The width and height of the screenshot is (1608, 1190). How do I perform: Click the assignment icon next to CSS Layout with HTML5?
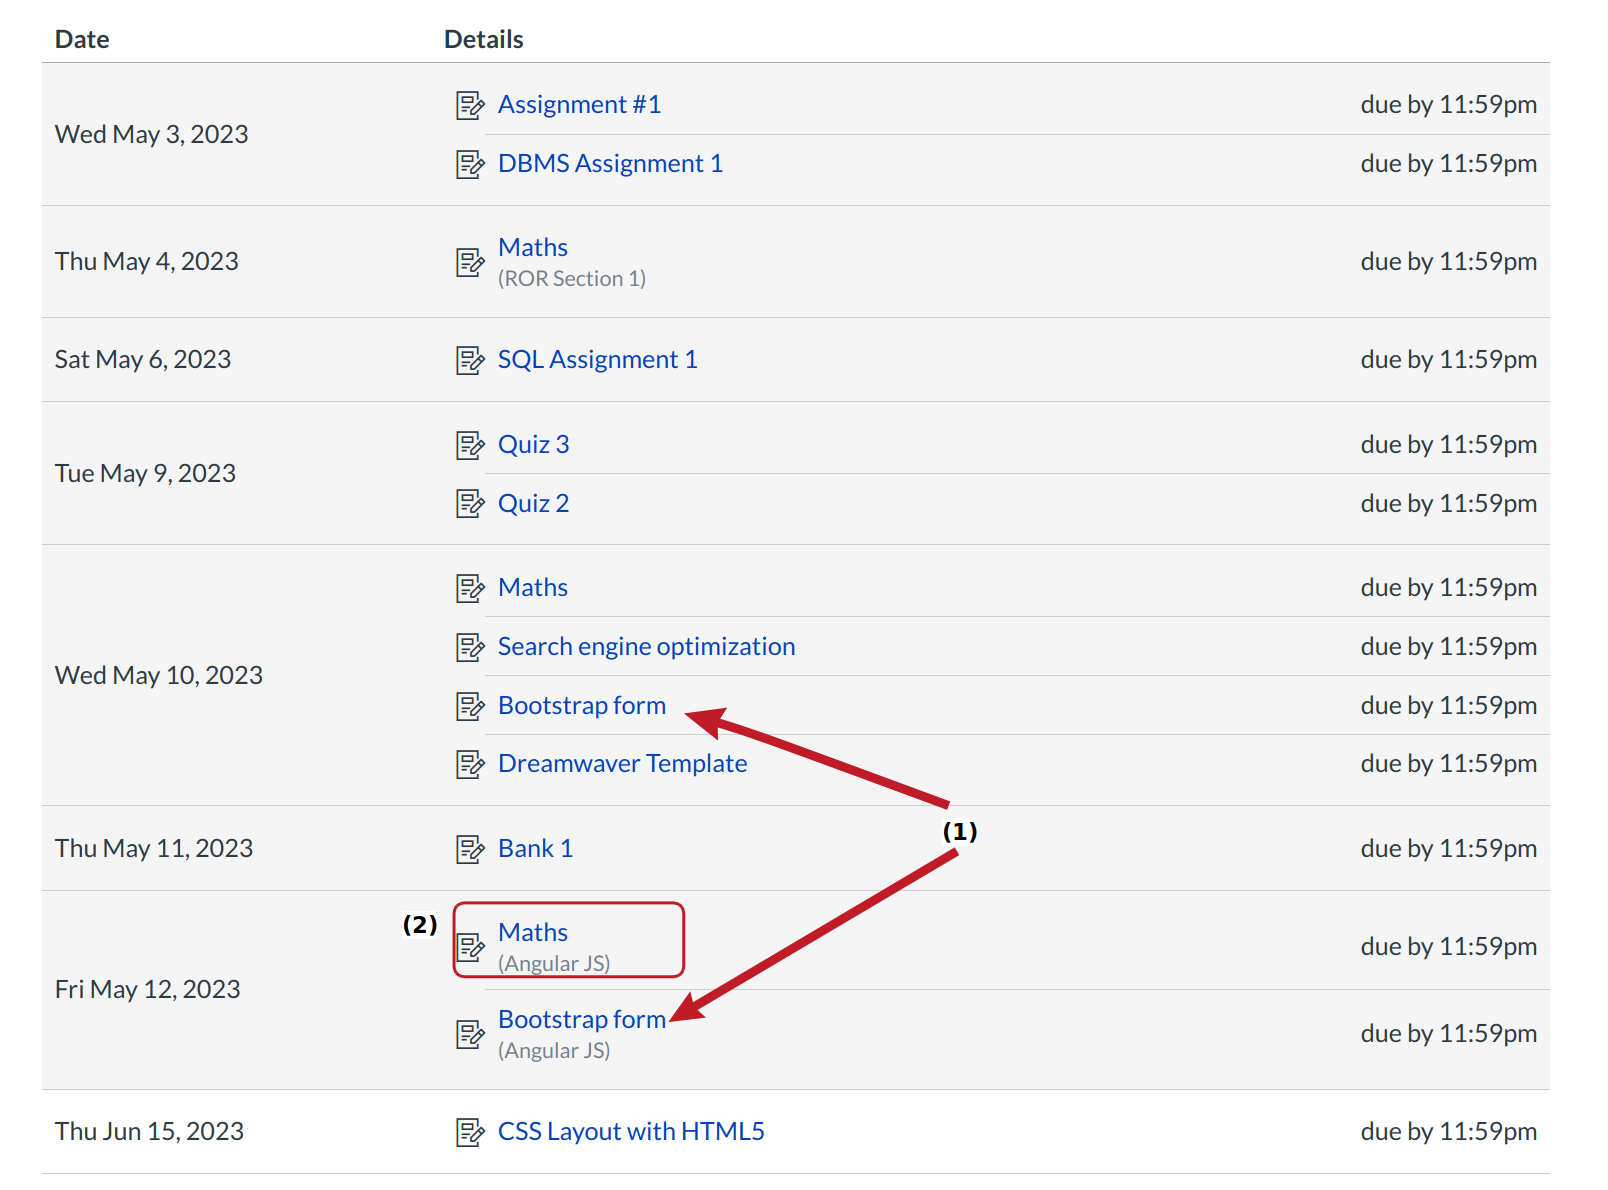[x=470, y=1132]
